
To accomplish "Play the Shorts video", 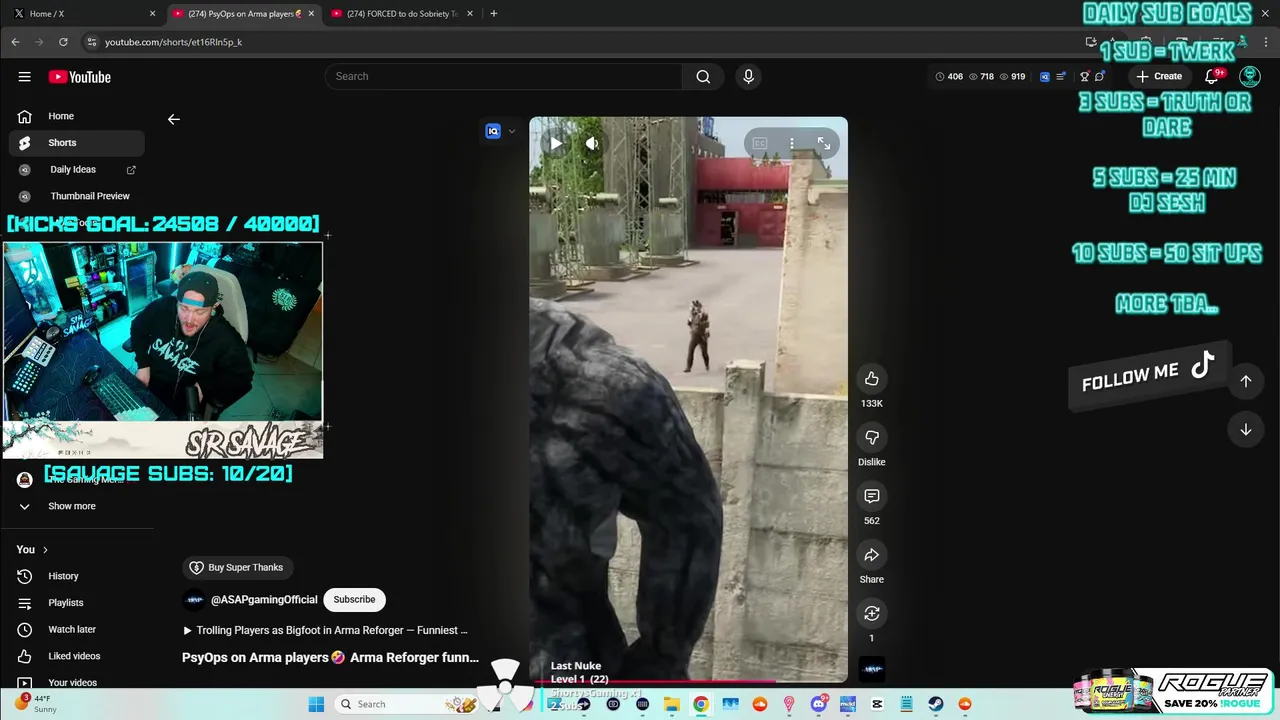I will 556,143.
